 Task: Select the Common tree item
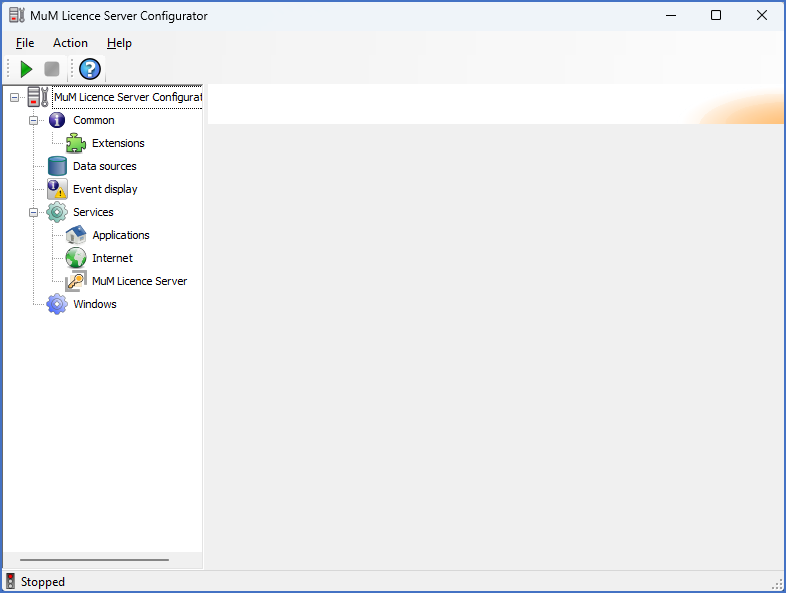(x=94, y=120)
